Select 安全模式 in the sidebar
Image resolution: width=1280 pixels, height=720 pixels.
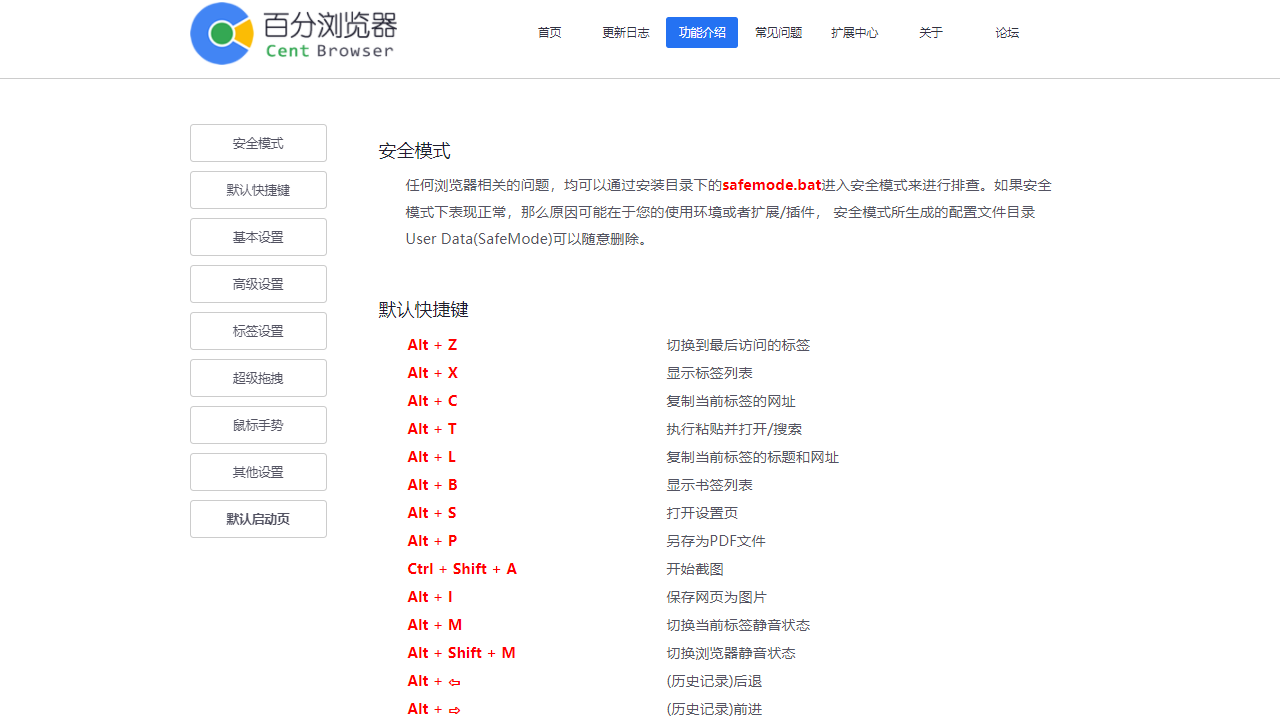258,142
